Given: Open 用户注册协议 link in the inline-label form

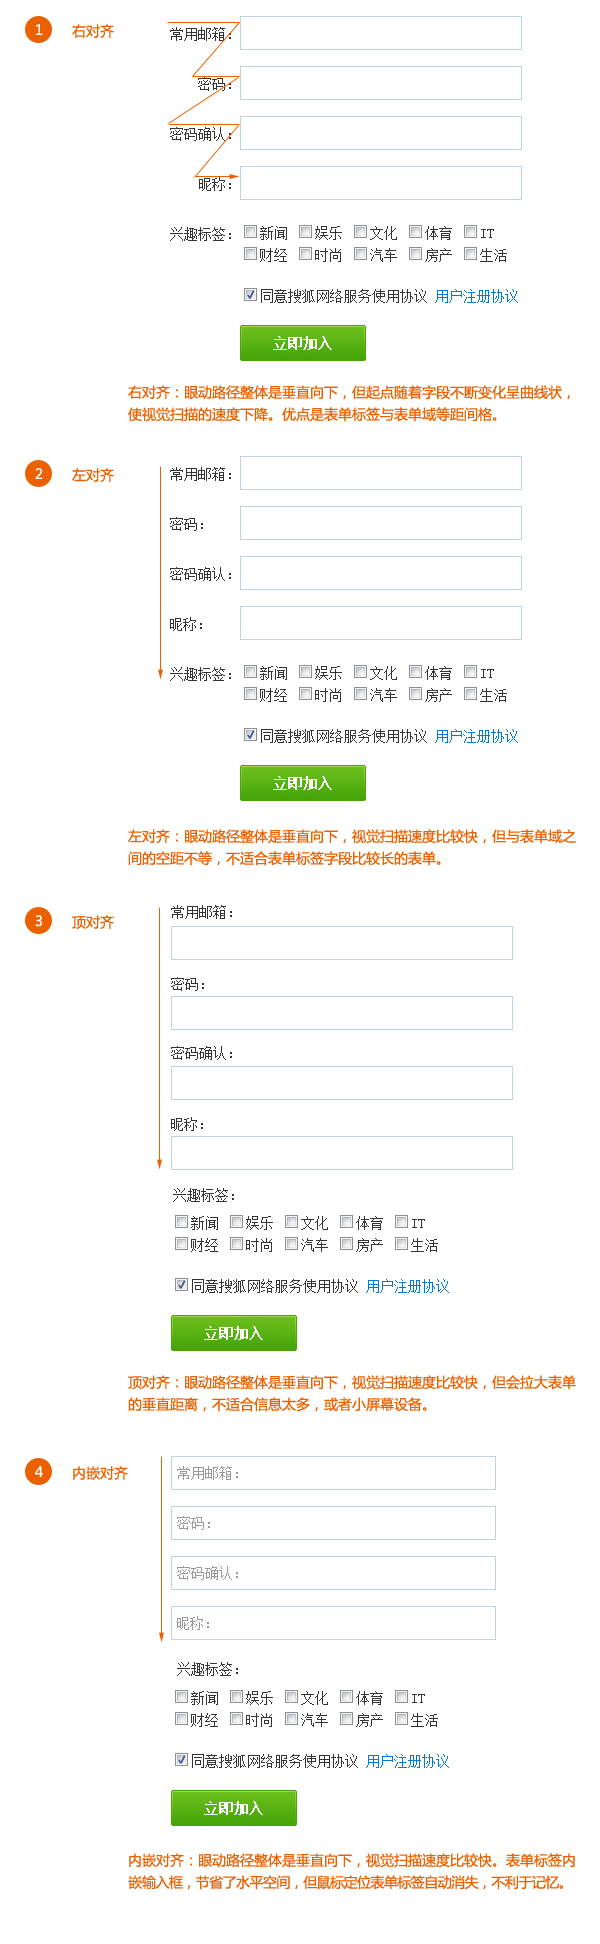Looking at the screenshot, I should (408, 1761).
